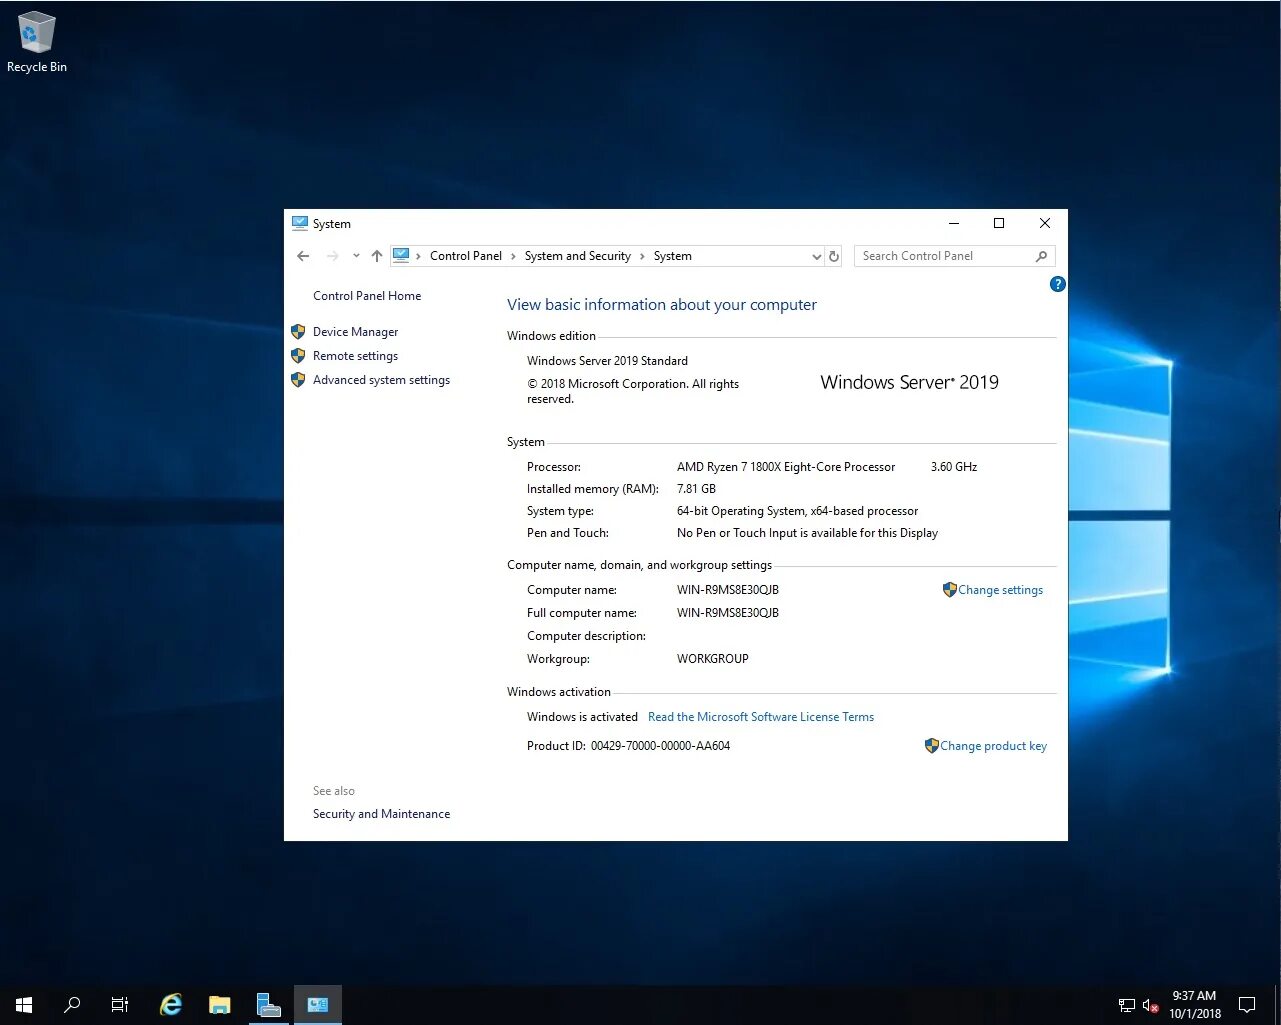Open Control Panel Home link
Viewport: 1281px width, 1025px height.
click(x=367, y=296)
